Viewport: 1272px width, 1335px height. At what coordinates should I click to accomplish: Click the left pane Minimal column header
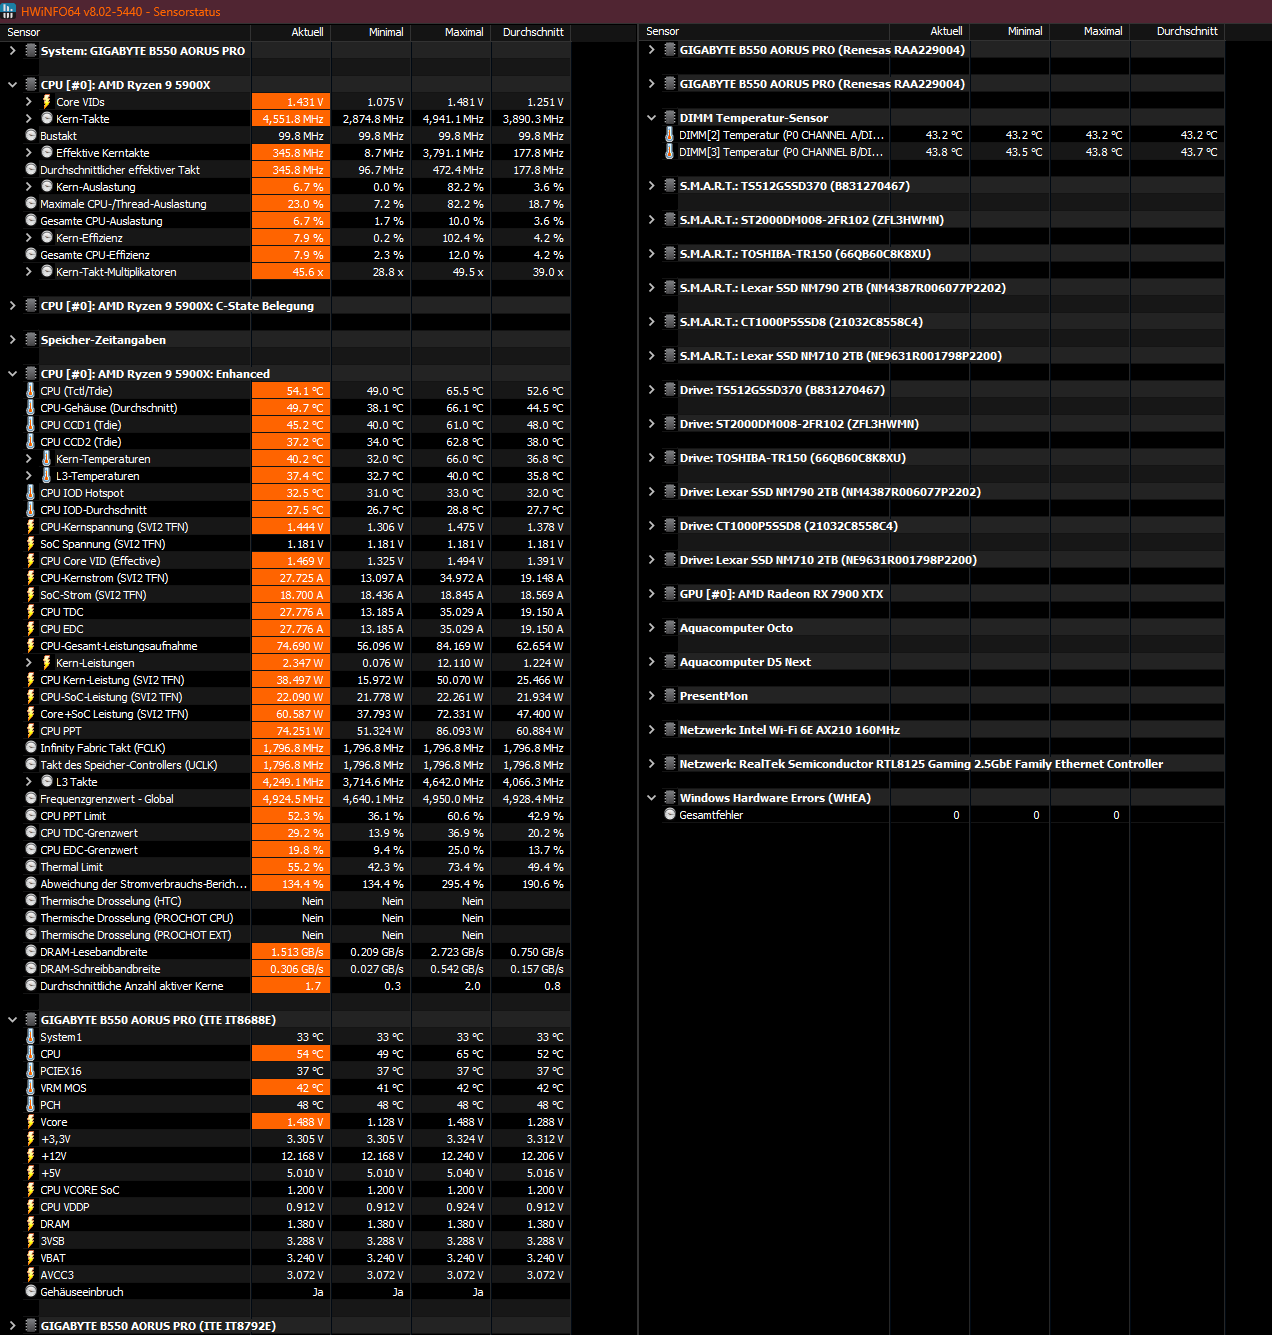(371, 32)
